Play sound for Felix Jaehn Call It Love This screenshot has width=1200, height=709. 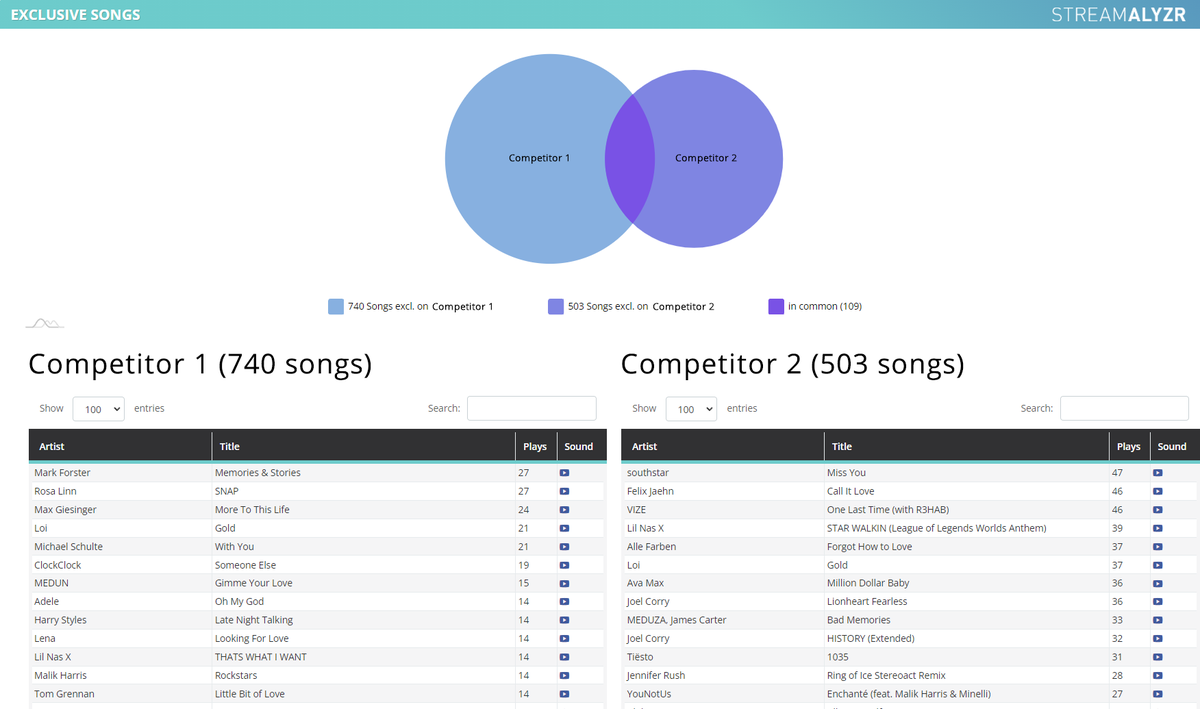pyautogui.click(x=1158, y=491)
